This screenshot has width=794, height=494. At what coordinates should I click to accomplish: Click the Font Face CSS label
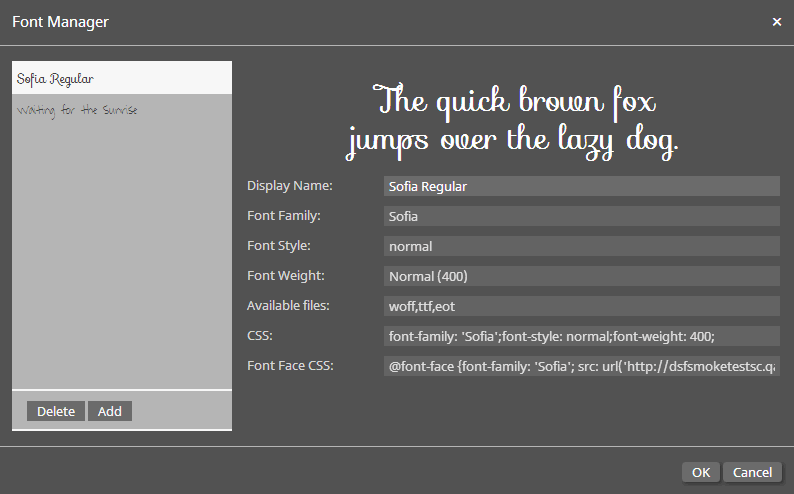pos(290,365)
